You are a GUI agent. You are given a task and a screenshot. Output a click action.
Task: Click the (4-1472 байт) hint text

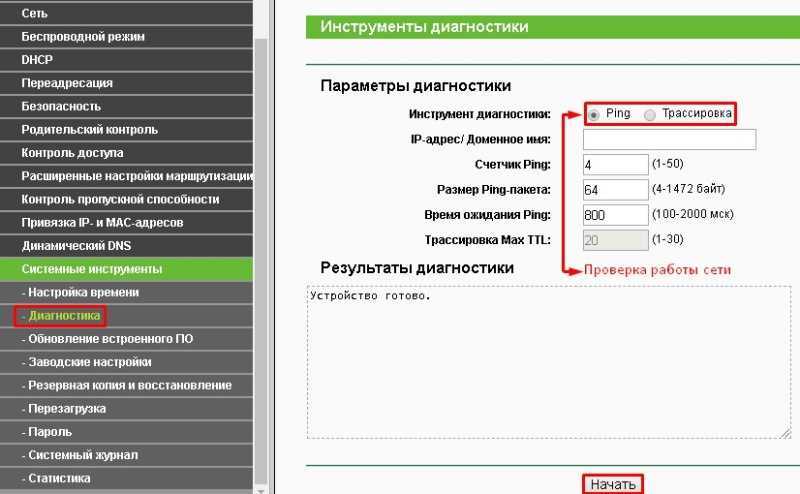pos(688,189)
